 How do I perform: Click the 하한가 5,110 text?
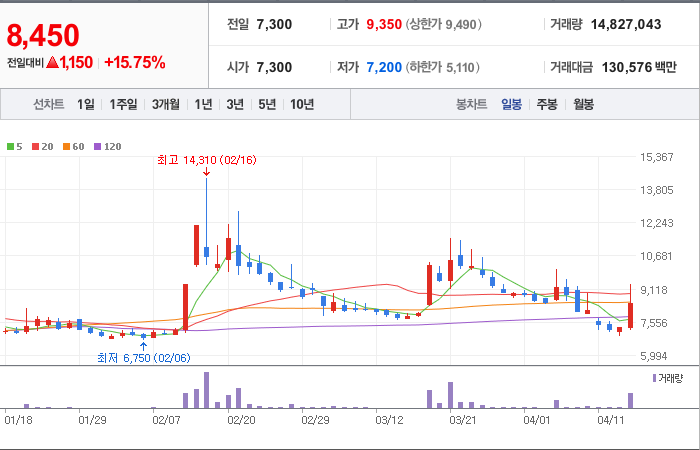coord(442,67)
